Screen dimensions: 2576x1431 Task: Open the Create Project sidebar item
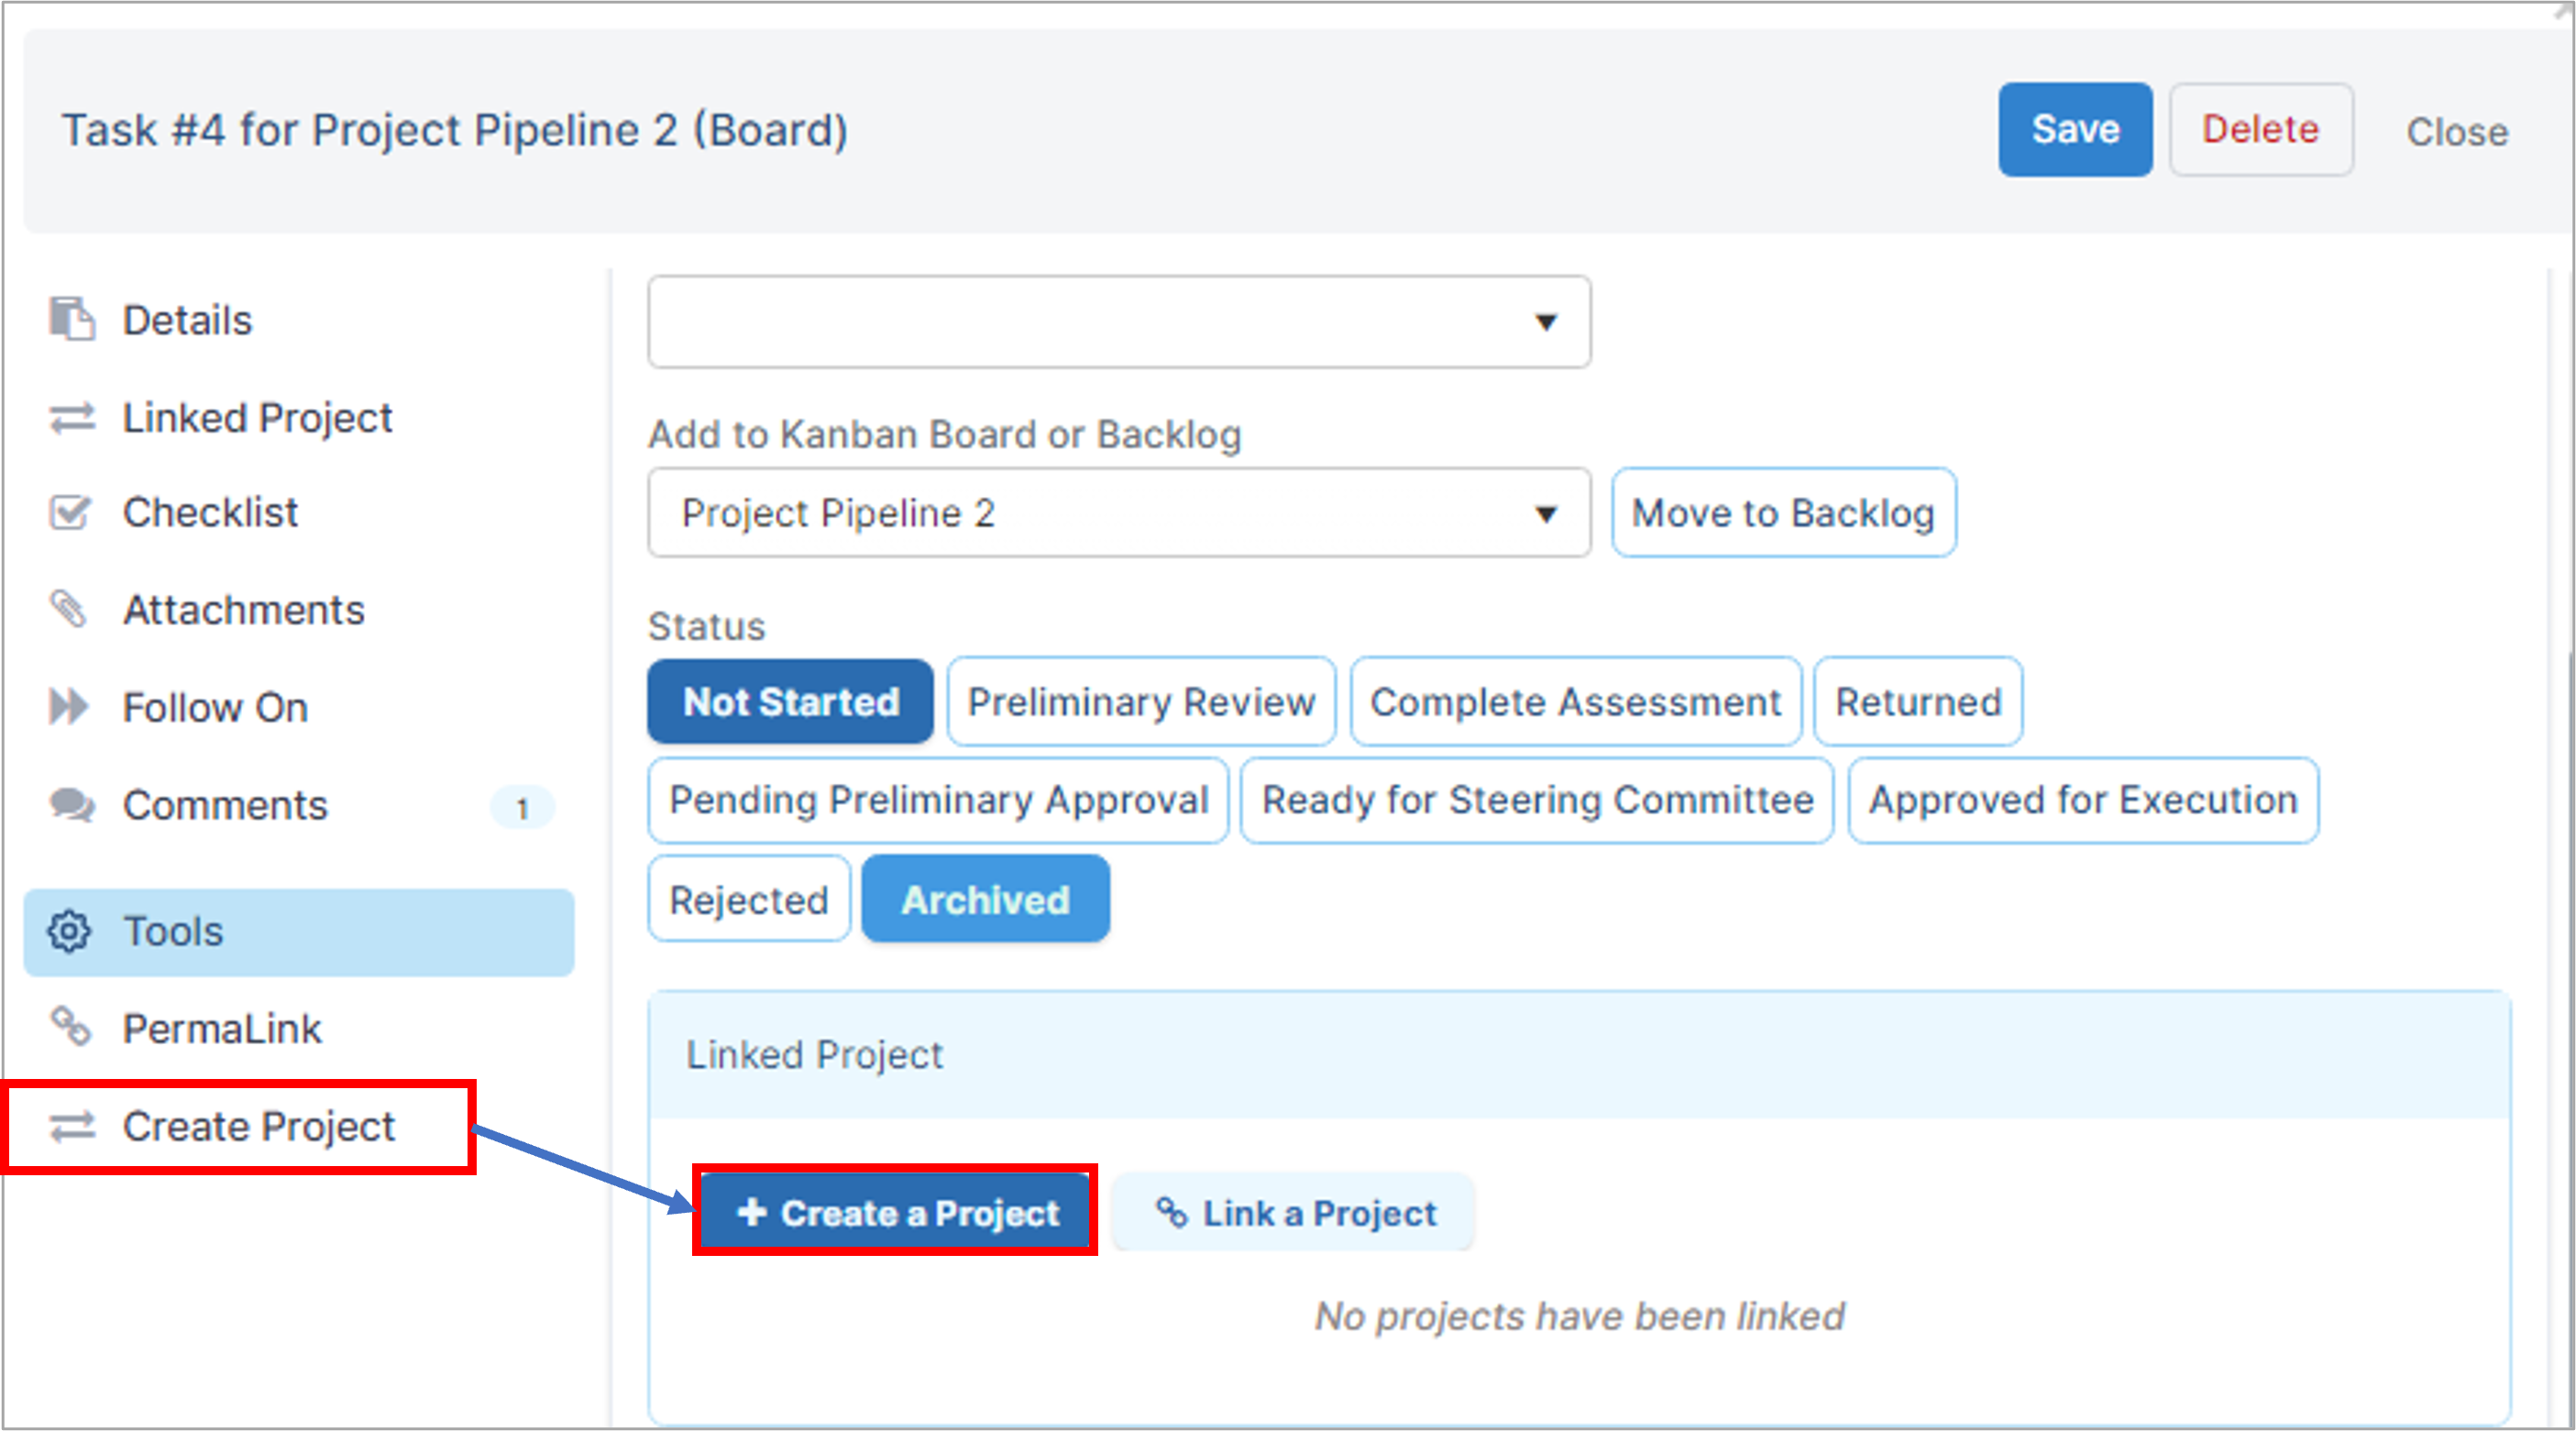click(x=239, y=1127)
